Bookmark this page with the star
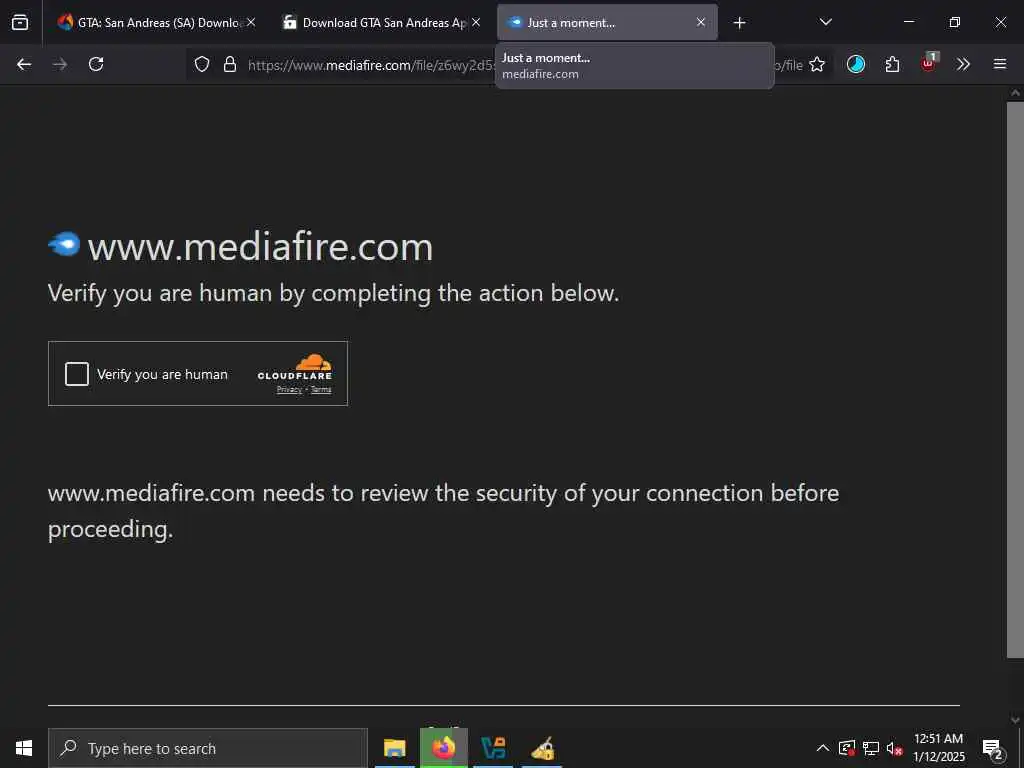1024x768 pixels. point(817,64)
